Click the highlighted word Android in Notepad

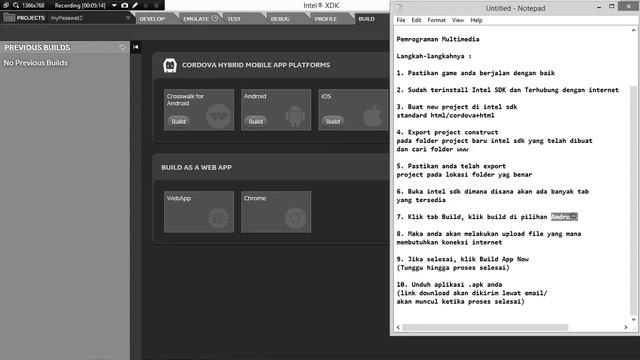pos(564,217)
